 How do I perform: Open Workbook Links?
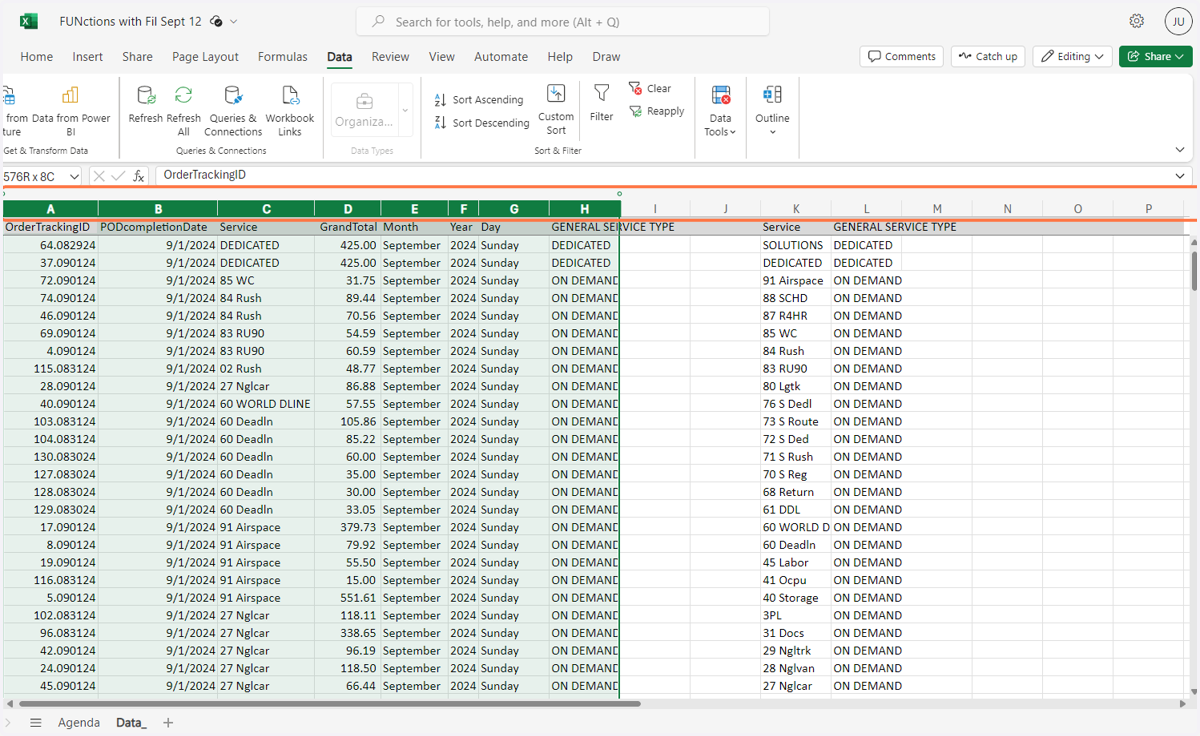pos(290,111)
